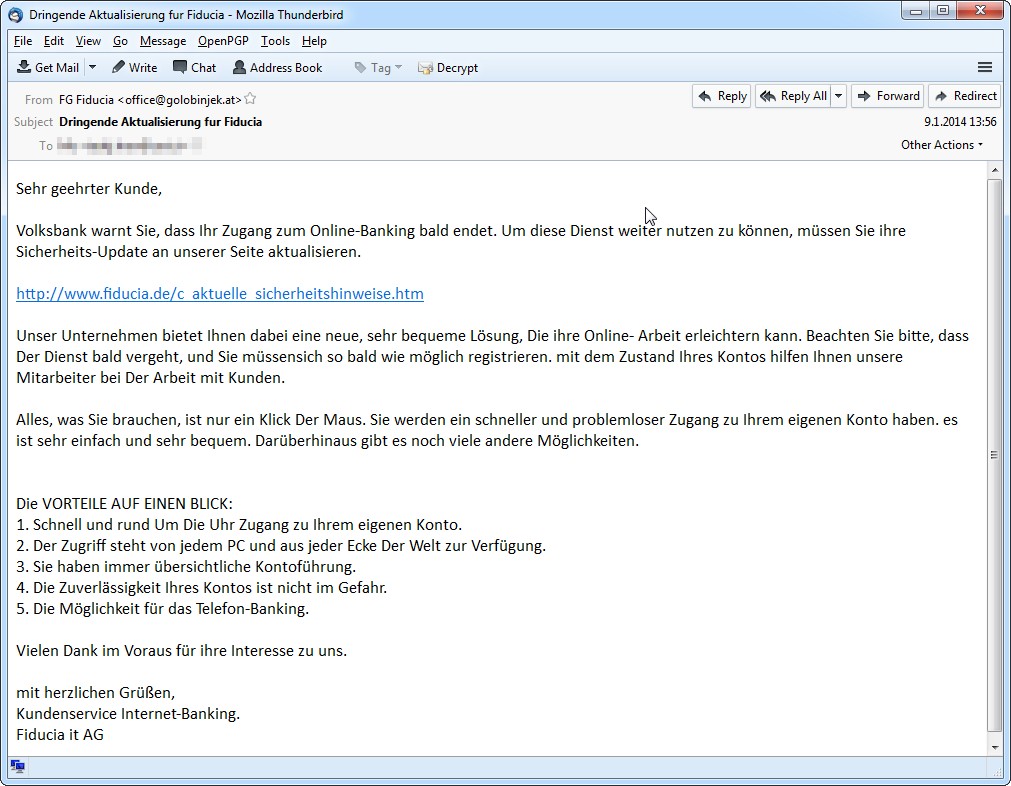Image resolution: width=1011 pixels, height=786 pixels.
Task: Maximize the Thunderbird window
Action: tap(943, 10)
